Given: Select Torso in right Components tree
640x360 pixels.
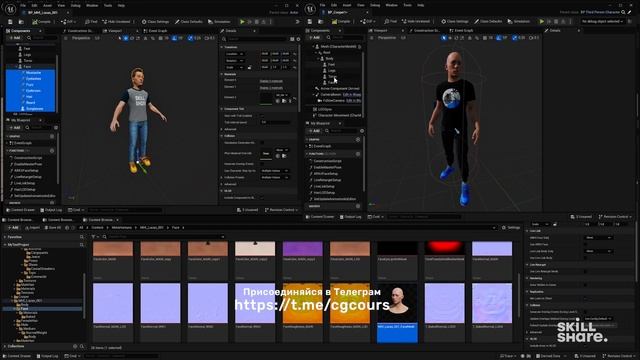Looking at the screenshot, I should (x=332, y=76).
